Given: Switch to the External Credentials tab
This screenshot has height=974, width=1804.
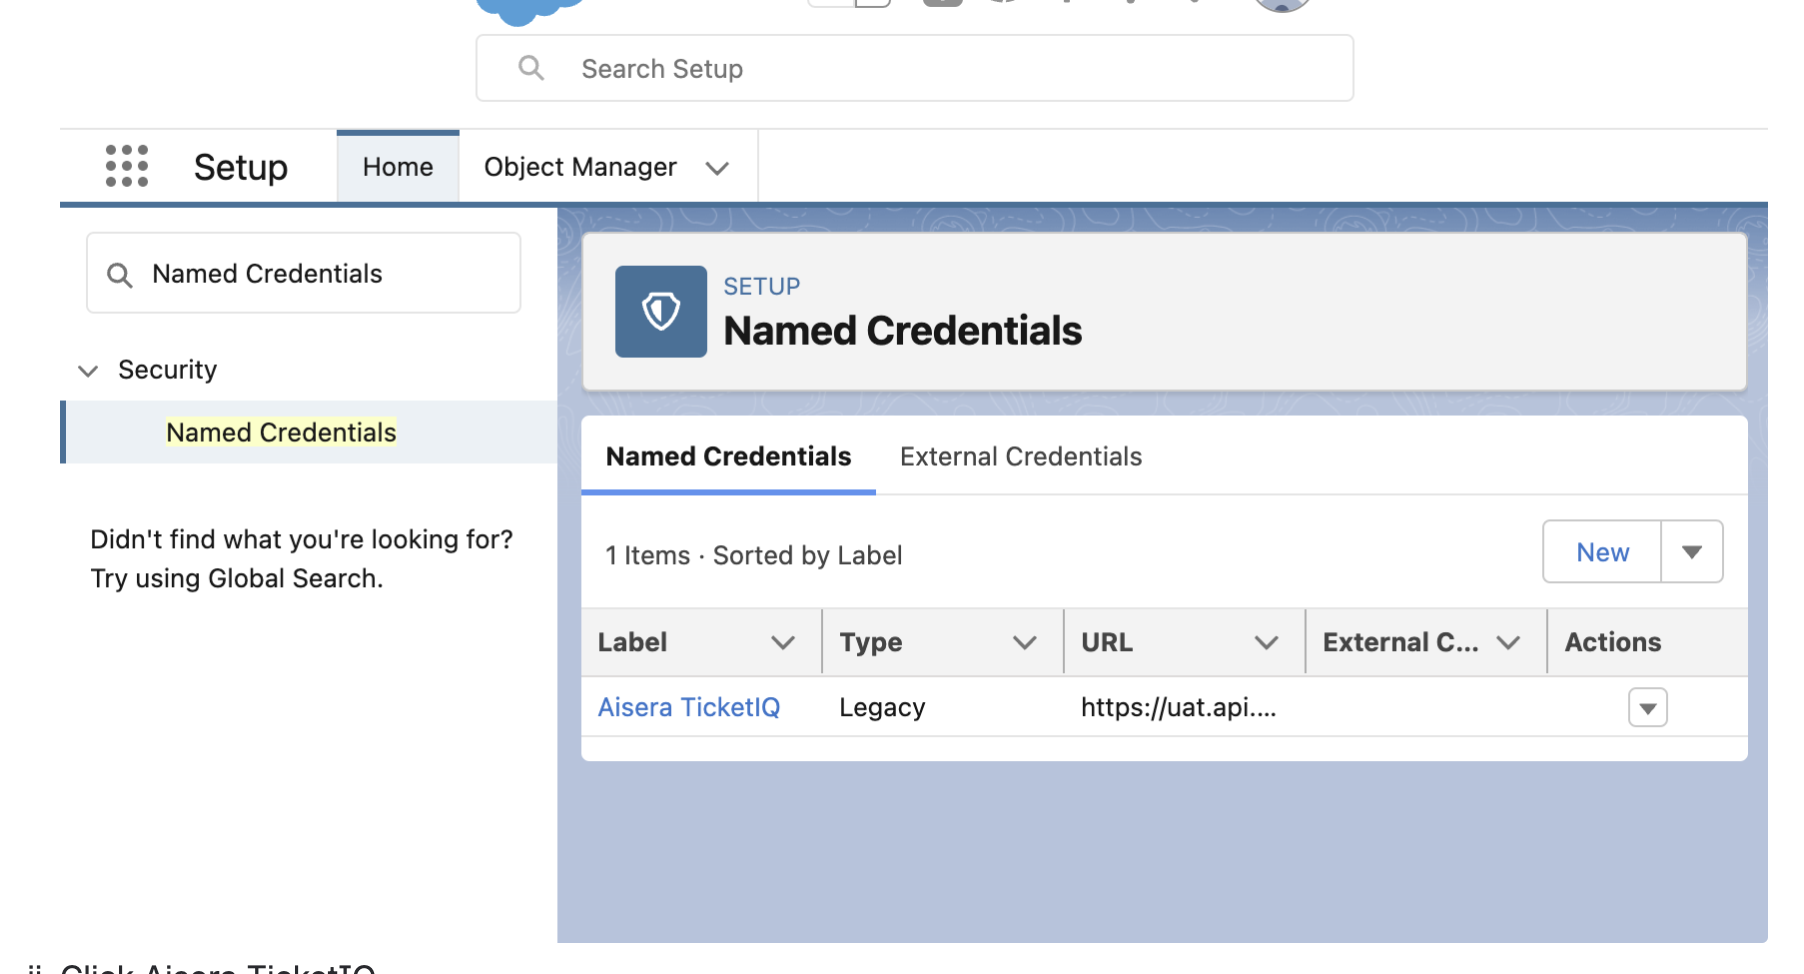Looking at the screenshot, I should tap(1020, 456).
